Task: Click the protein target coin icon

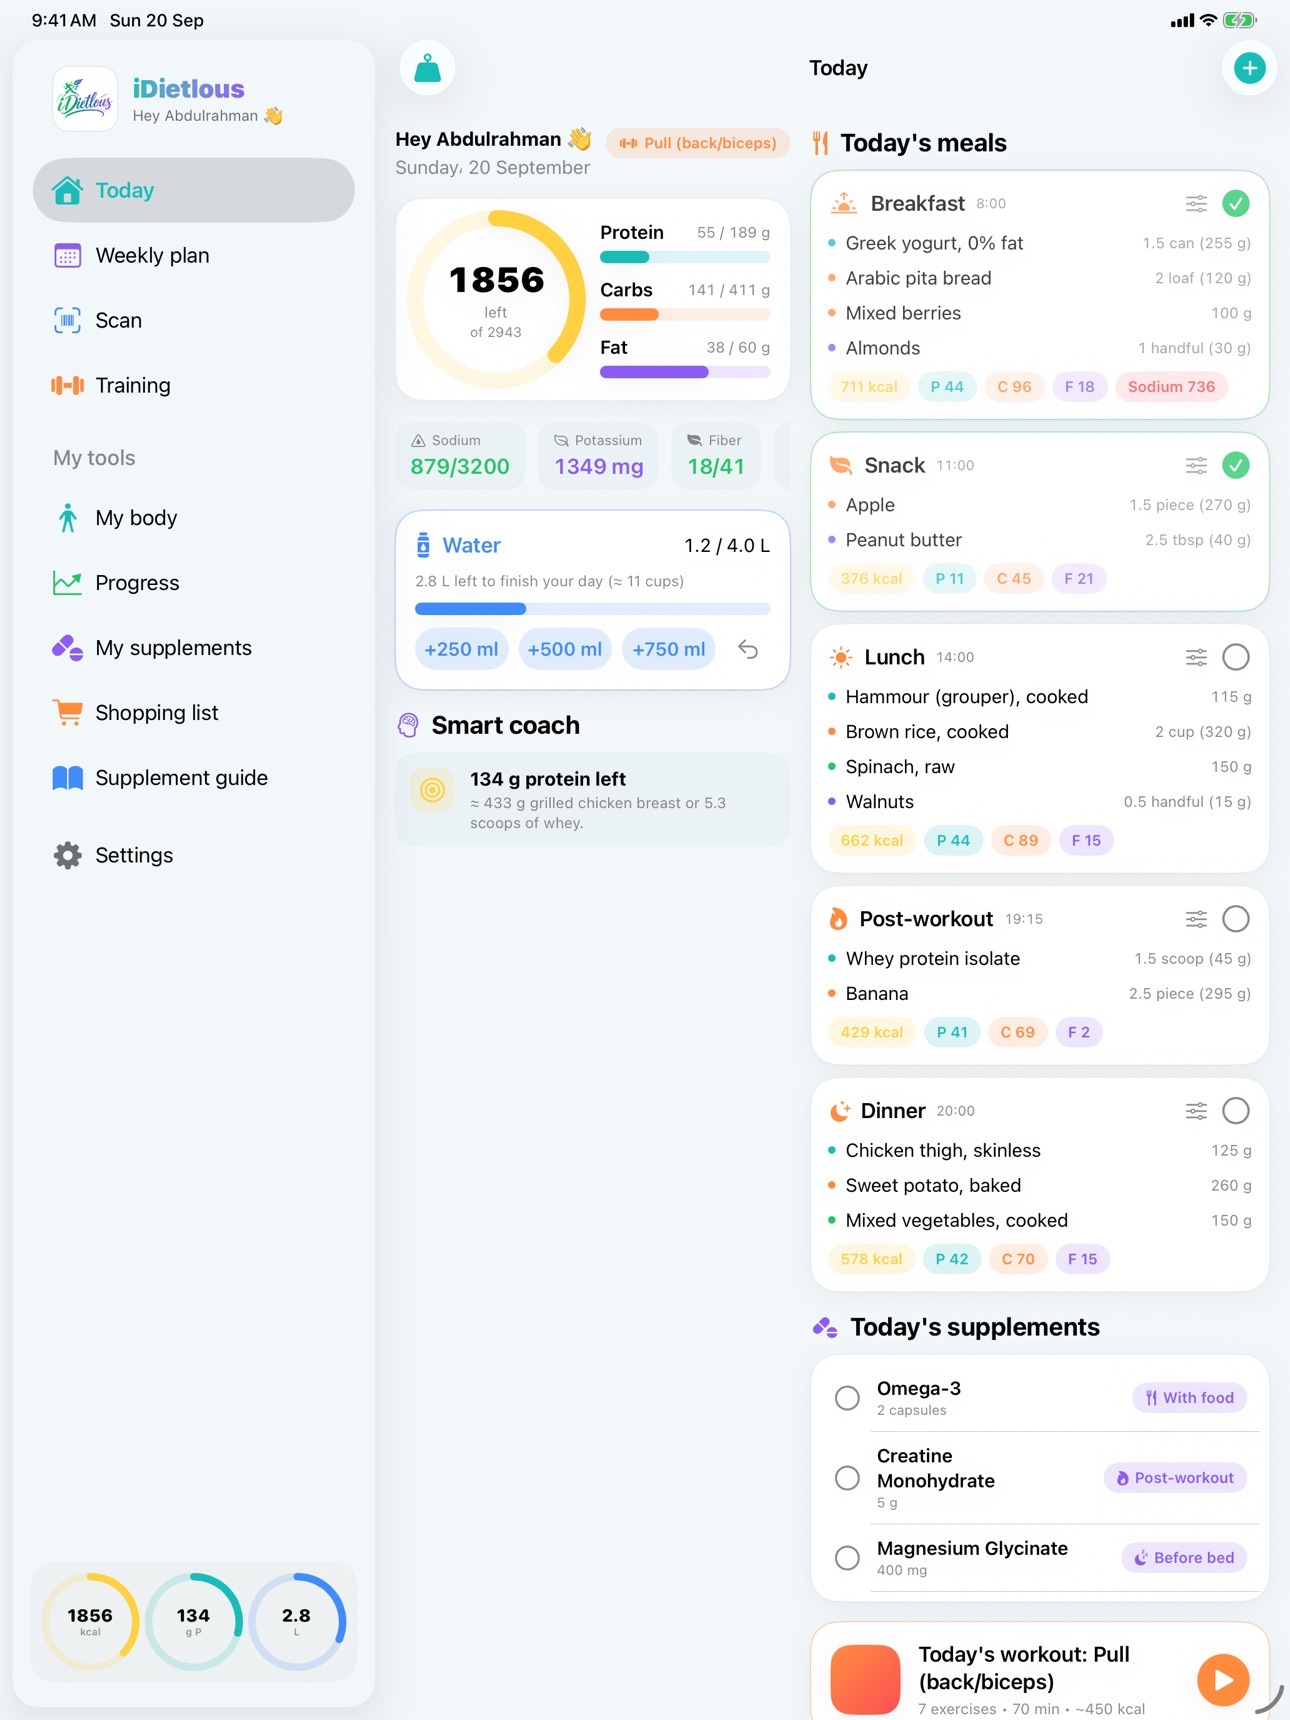Action: pos(433,790)
